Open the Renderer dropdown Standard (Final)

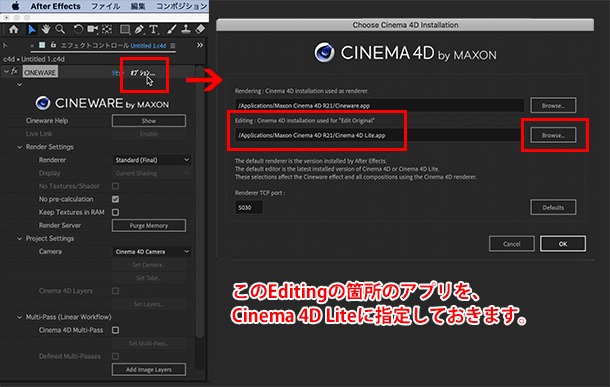[x=151, y=160]
